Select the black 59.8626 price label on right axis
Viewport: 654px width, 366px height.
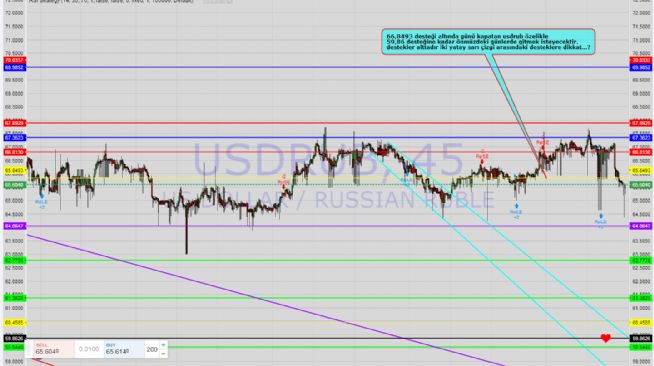(x=641, y=338)
